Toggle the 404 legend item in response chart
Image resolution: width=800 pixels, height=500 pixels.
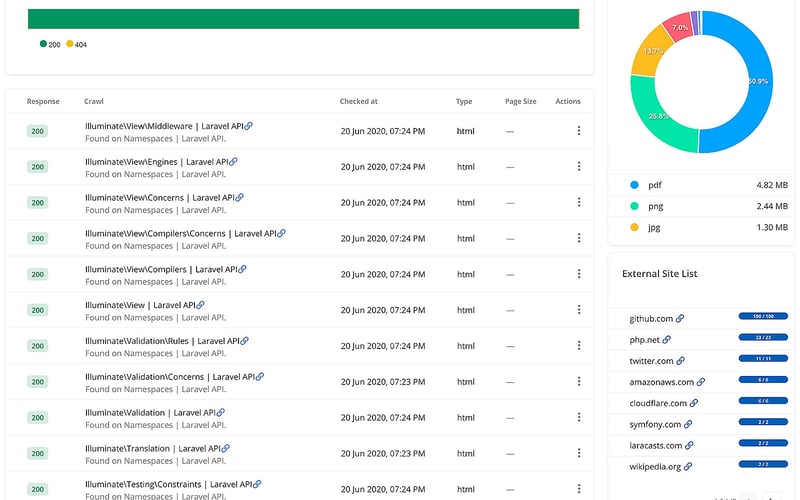tap(77, 44)
